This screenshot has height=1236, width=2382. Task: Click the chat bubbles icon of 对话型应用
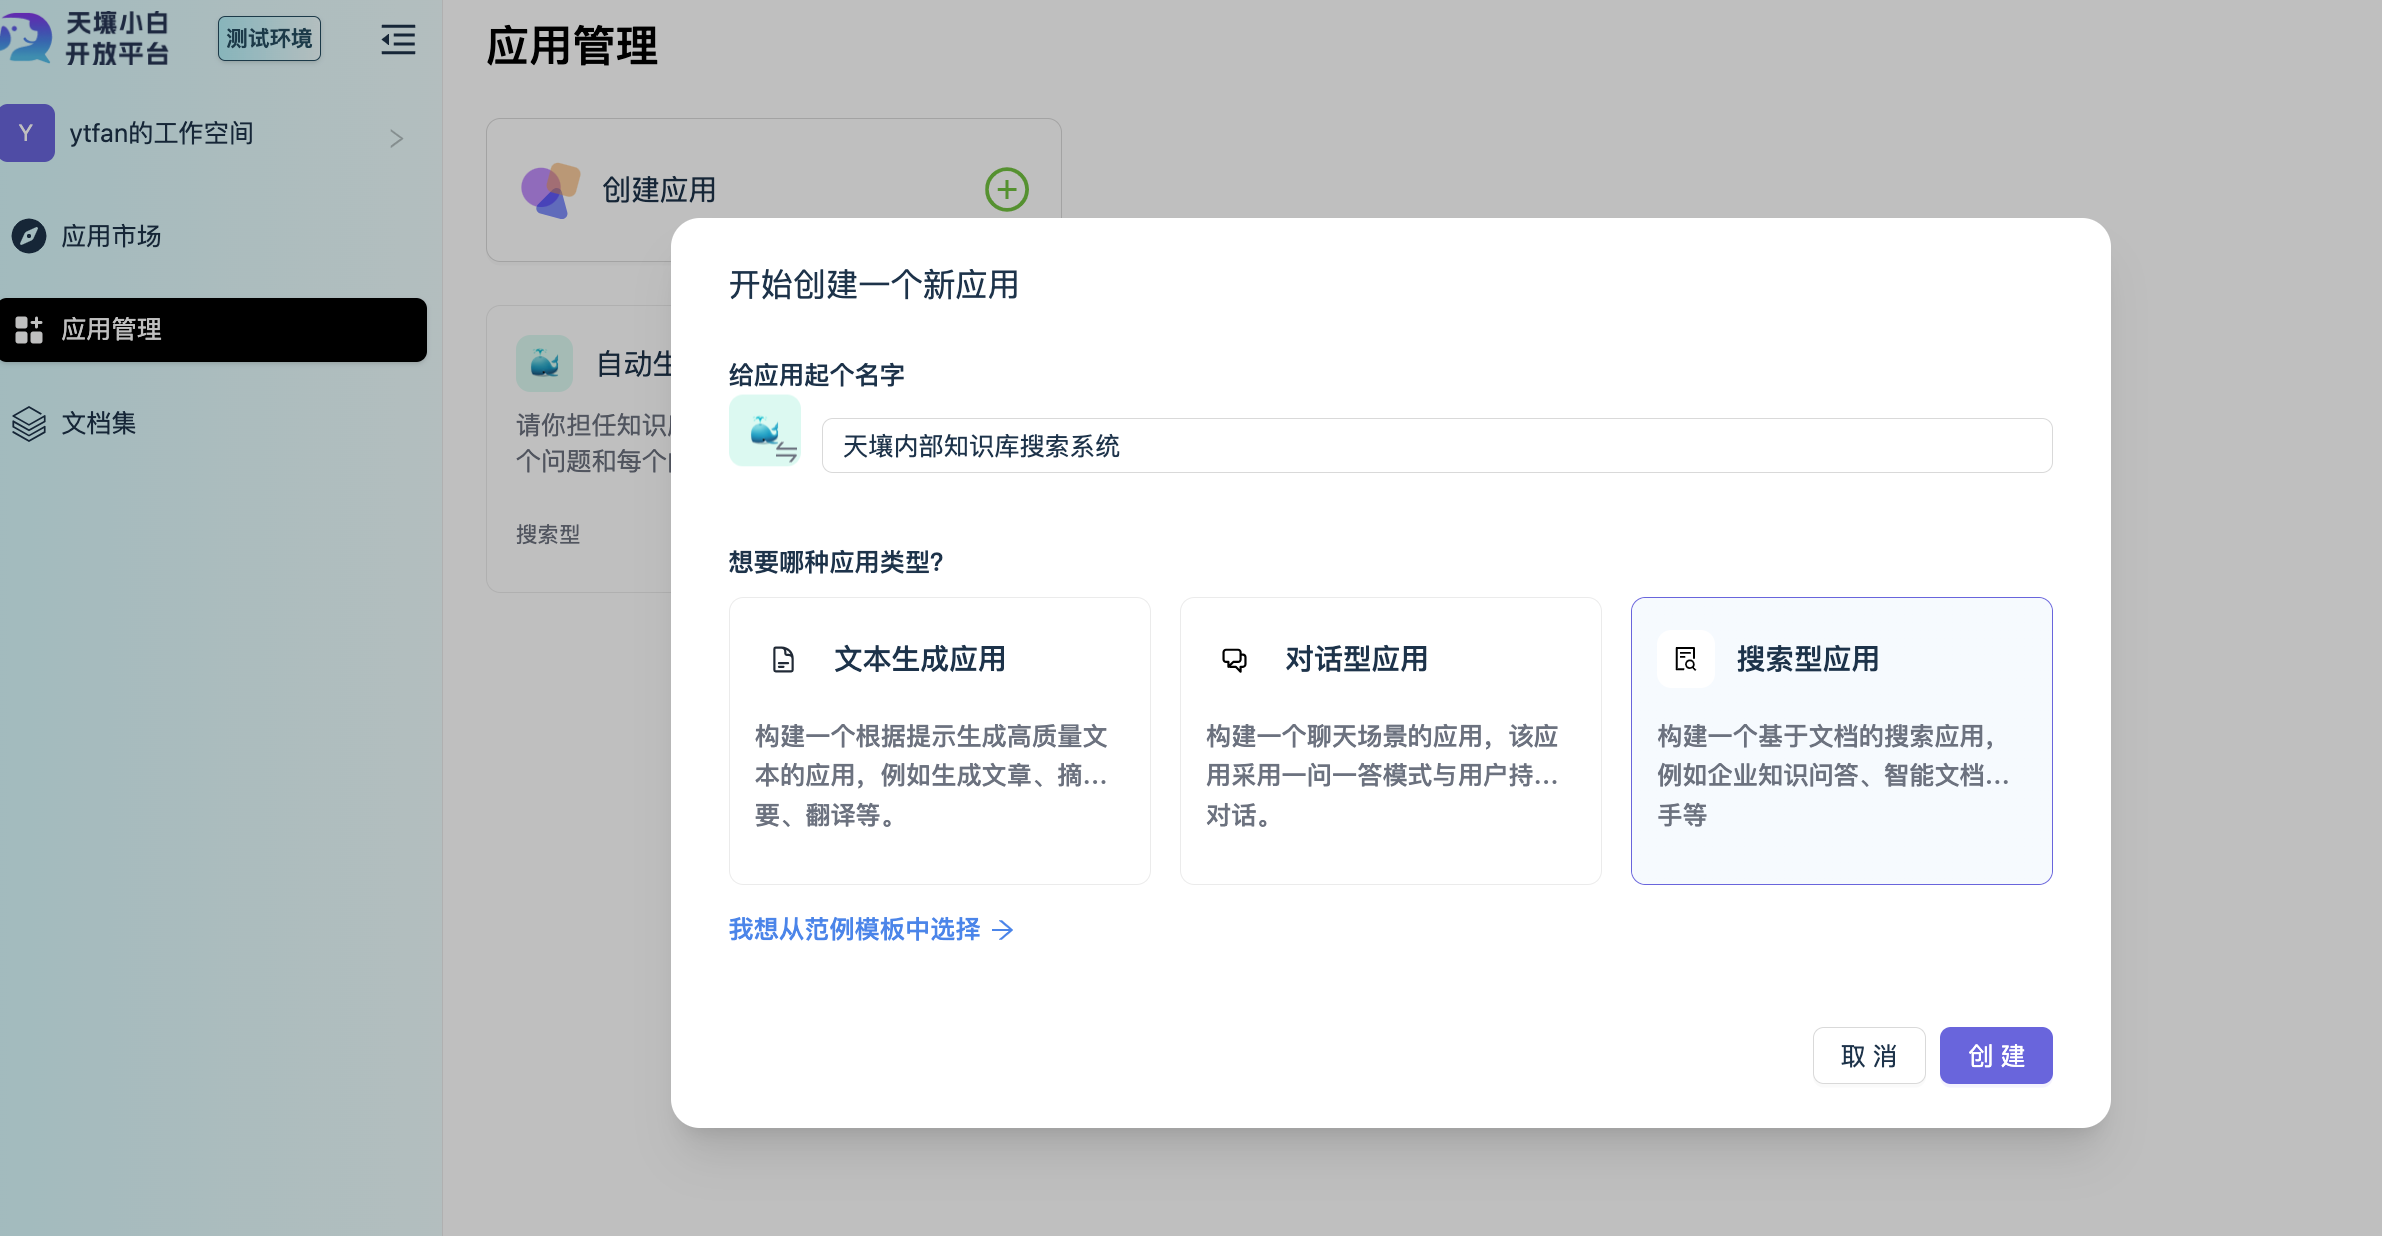point(1235,660)
